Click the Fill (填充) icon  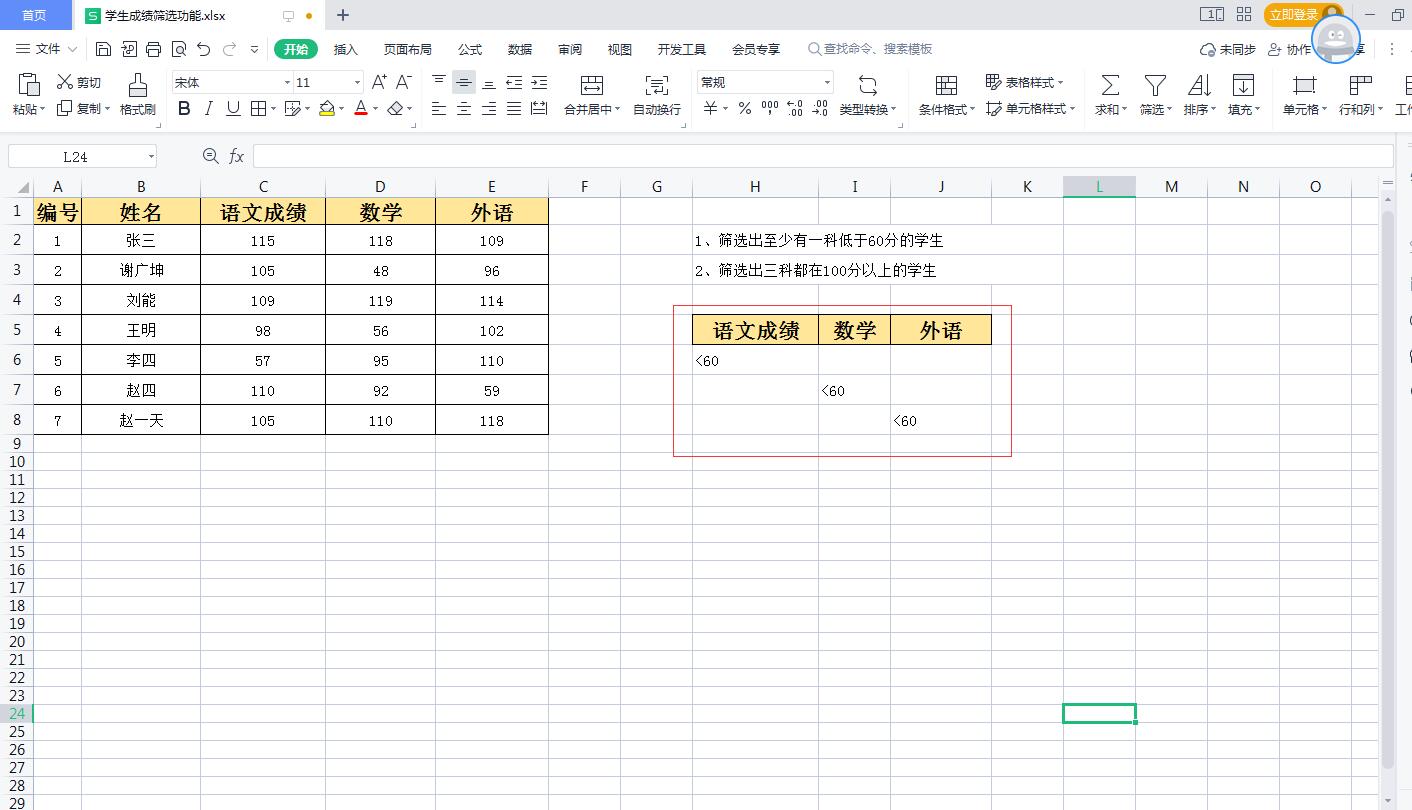click(x=1243, y=84)
